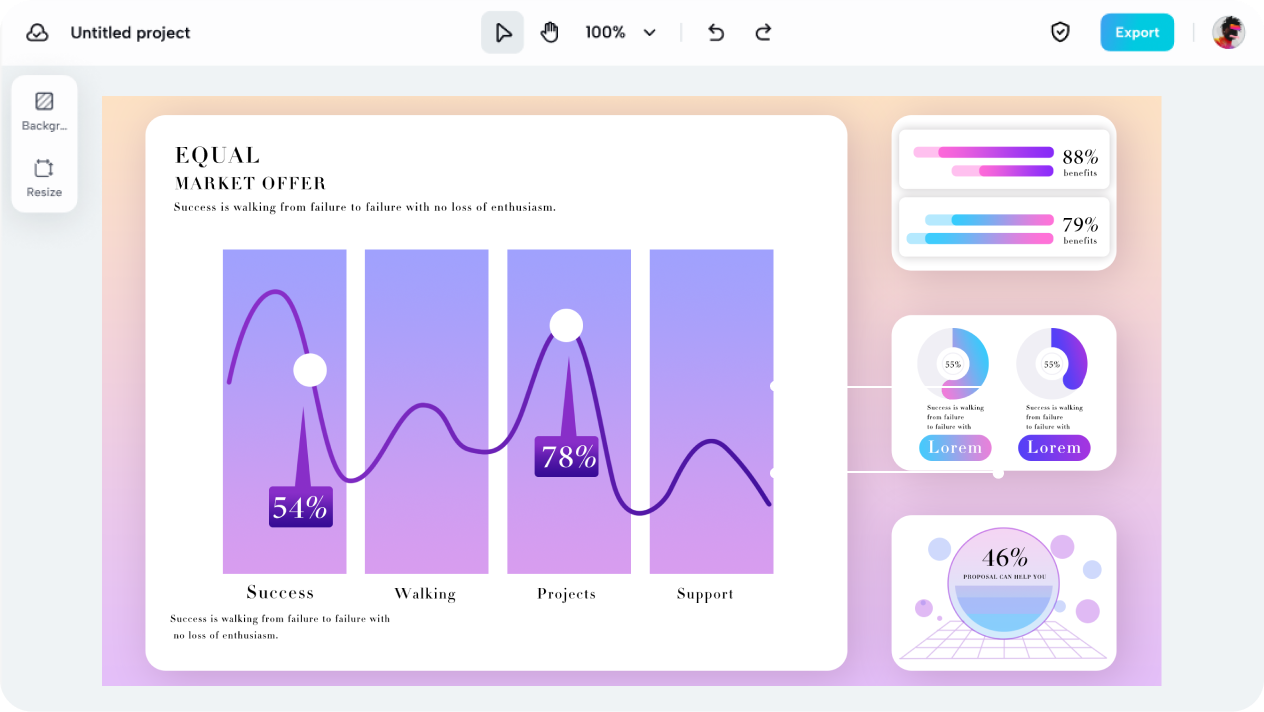1264x712 pixels.
Task: Click the blue-pink Lorem pill
Action: [x=955, y=448]
